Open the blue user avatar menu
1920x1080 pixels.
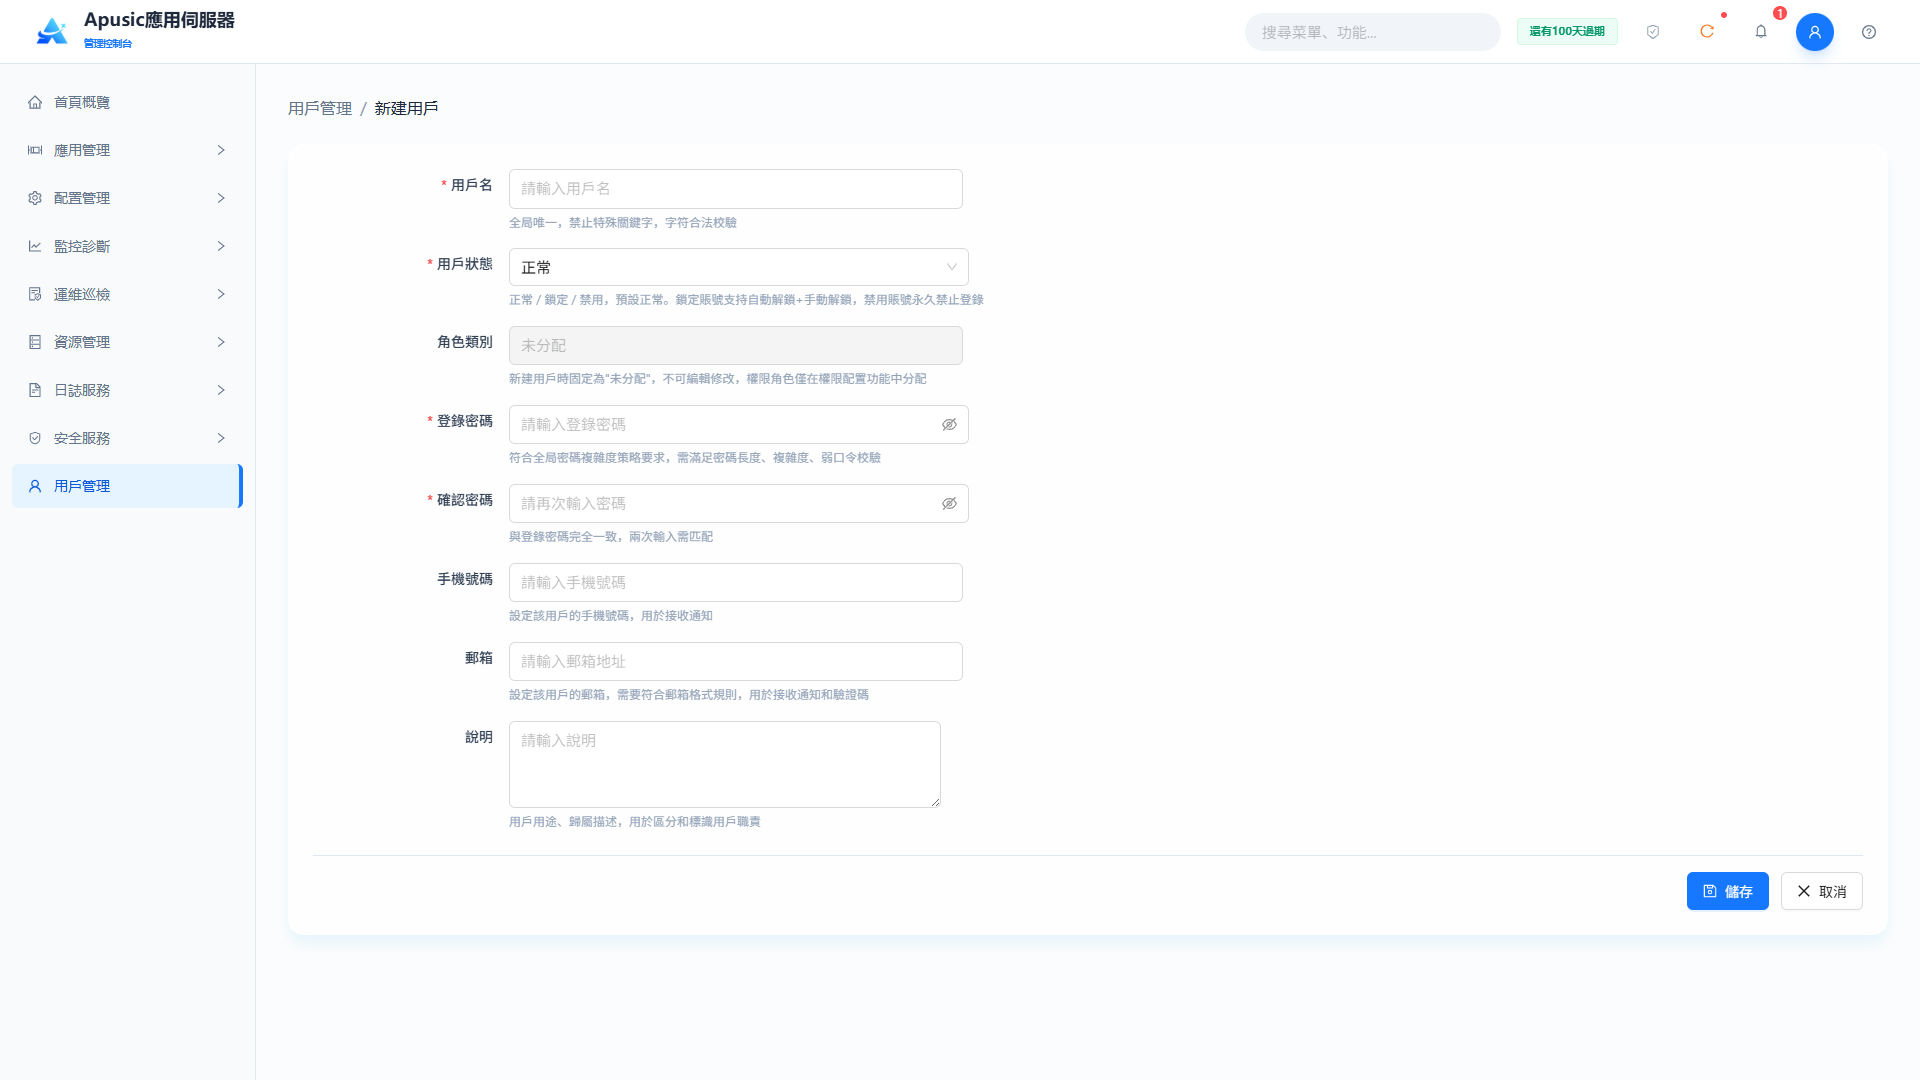pos(1815,32)
